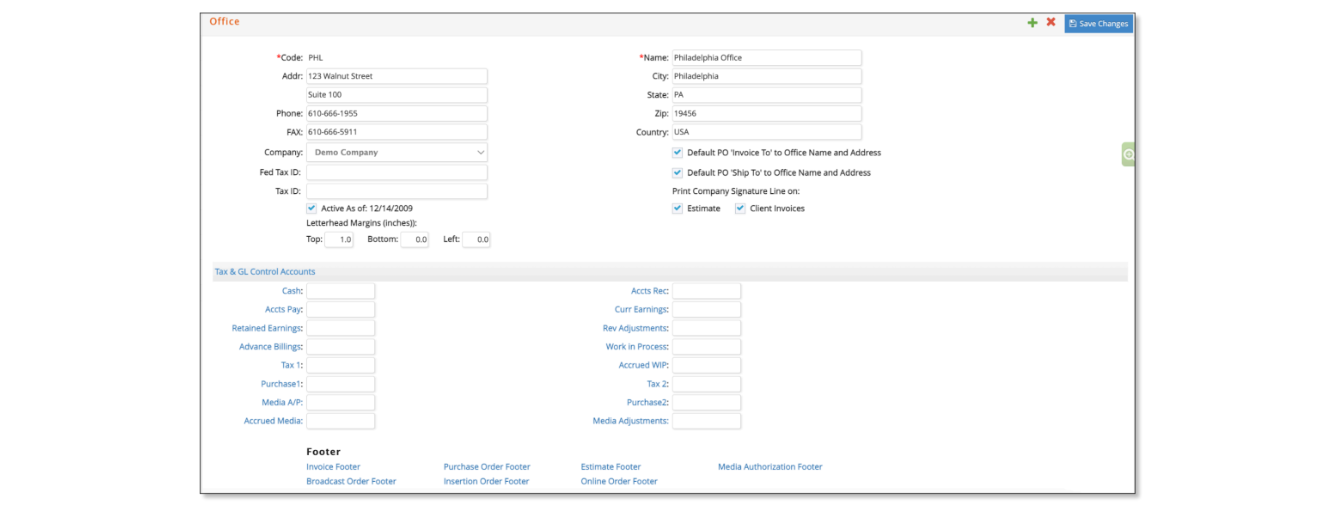Image resolution: width=1332 pixels, height=507 pixels.
Task: Click the Accrued Media link
Action: point(273,421)
